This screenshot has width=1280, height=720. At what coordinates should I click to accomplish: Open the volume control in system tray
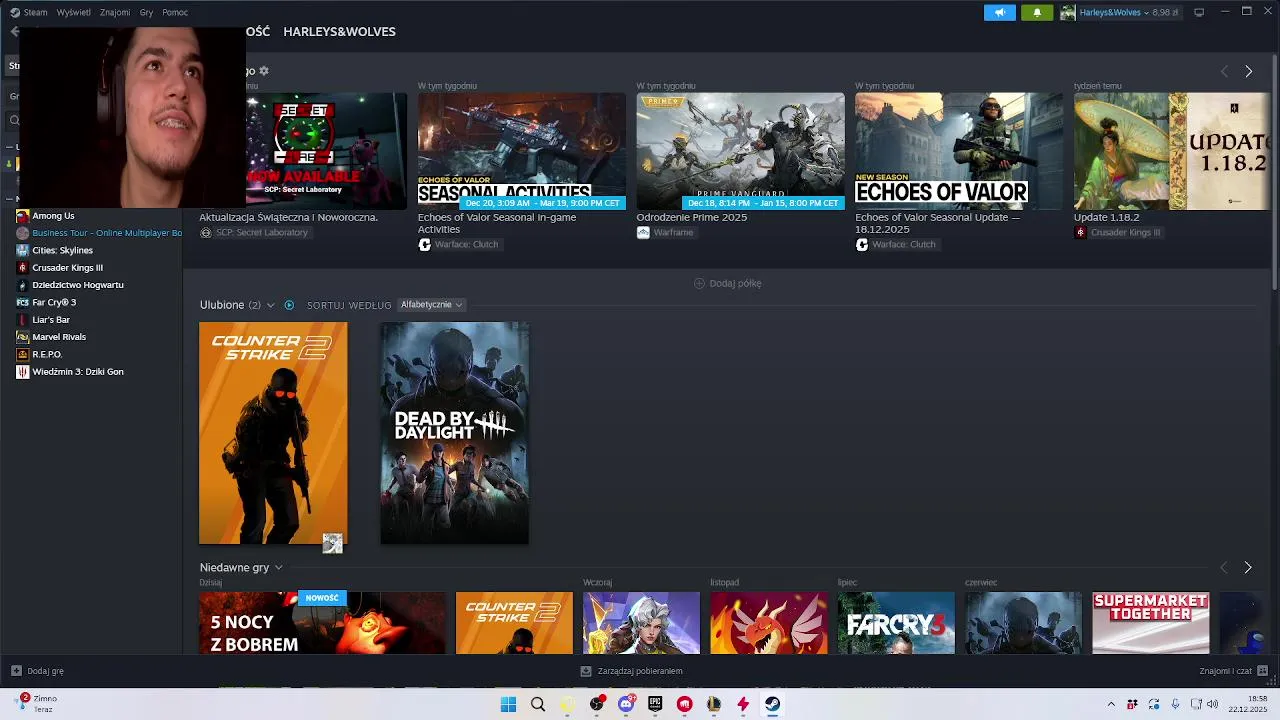[1212, 704]
